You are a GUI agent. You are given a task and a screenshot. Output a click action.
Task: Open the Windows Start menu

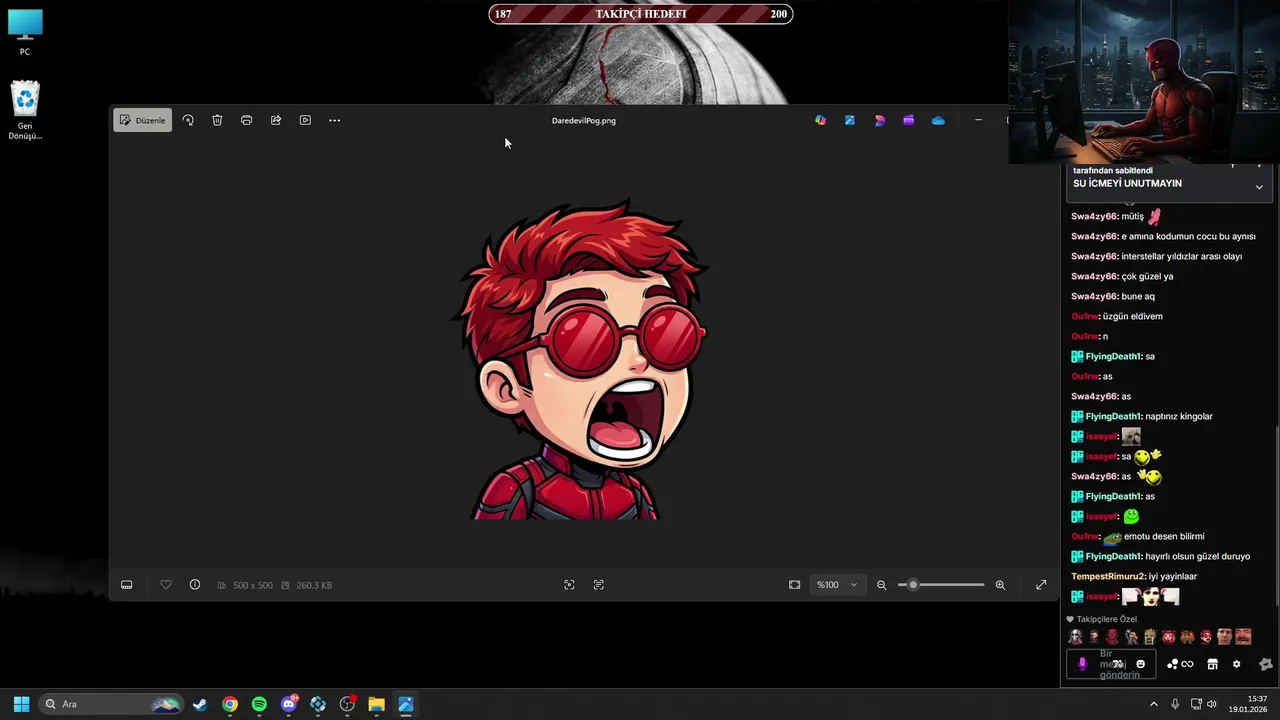pyautogui.click(x=21, y=704)
